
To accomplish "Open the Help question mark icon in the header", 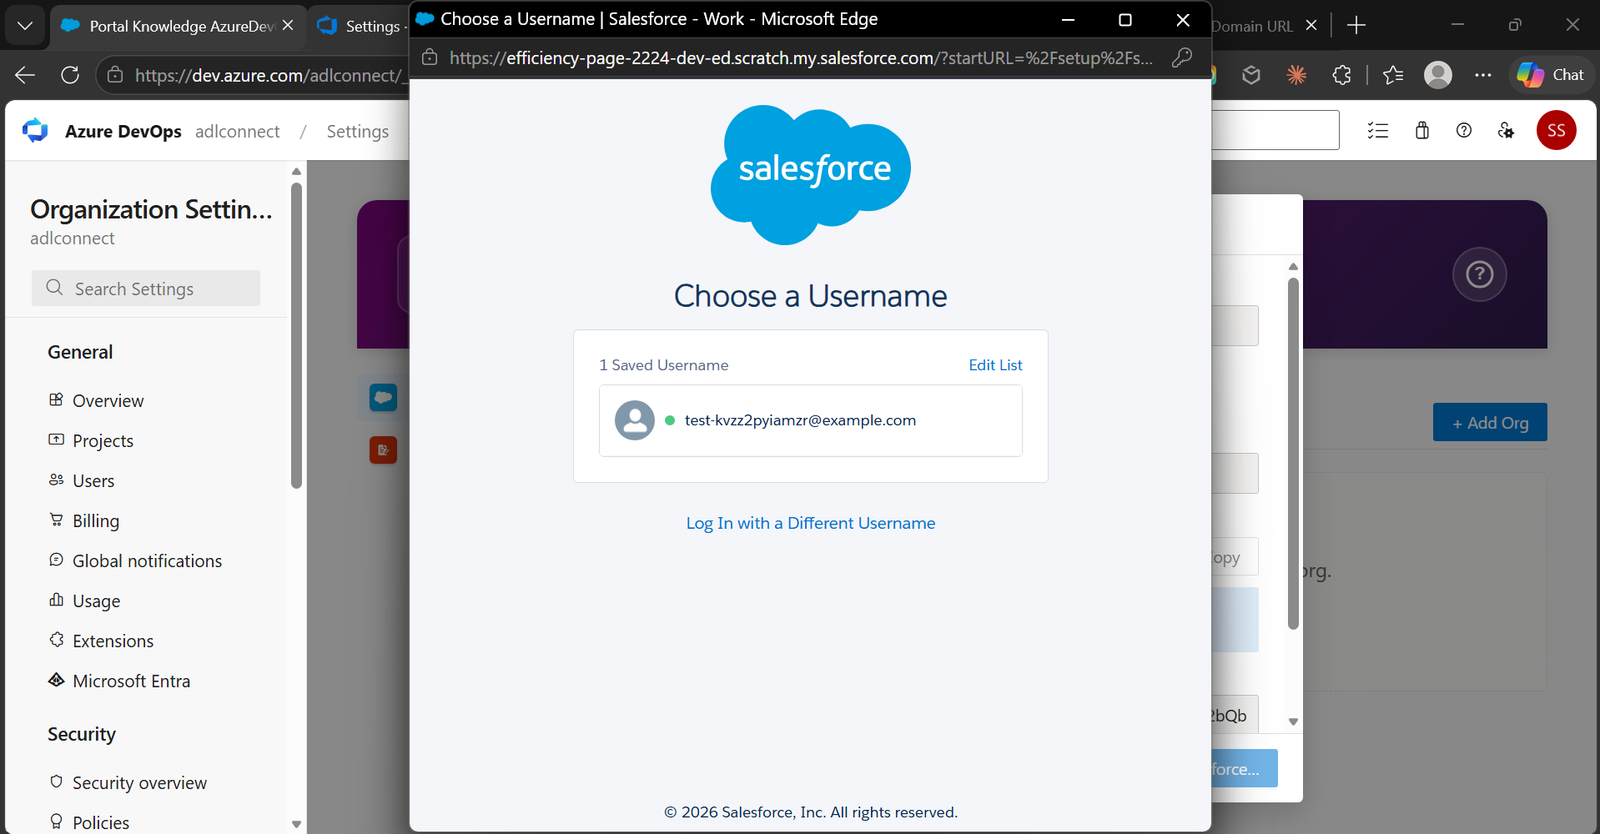I will click(x=1464, y=130).
